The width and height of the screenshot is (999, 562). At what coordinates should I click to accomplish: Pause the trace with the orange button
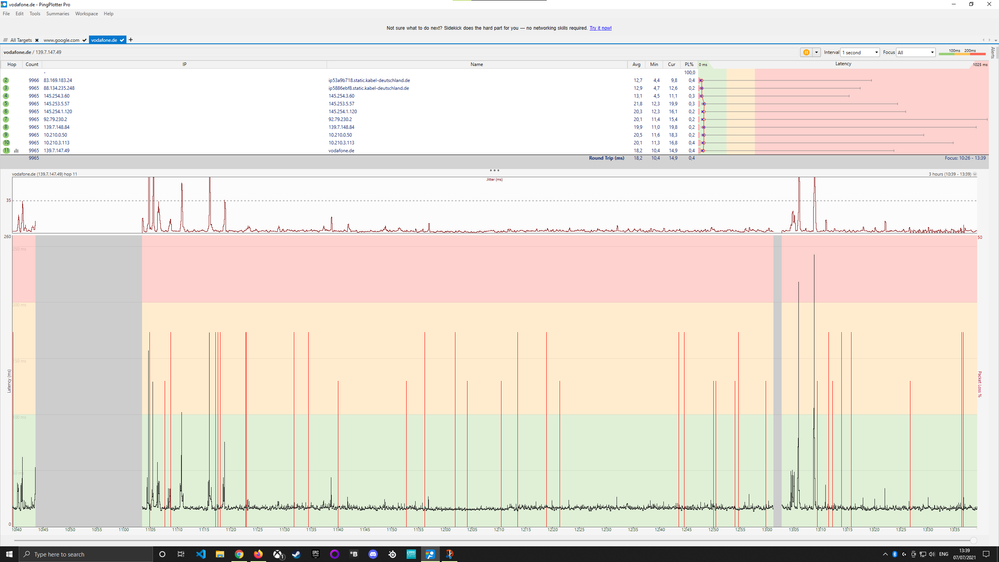[806, 52]
